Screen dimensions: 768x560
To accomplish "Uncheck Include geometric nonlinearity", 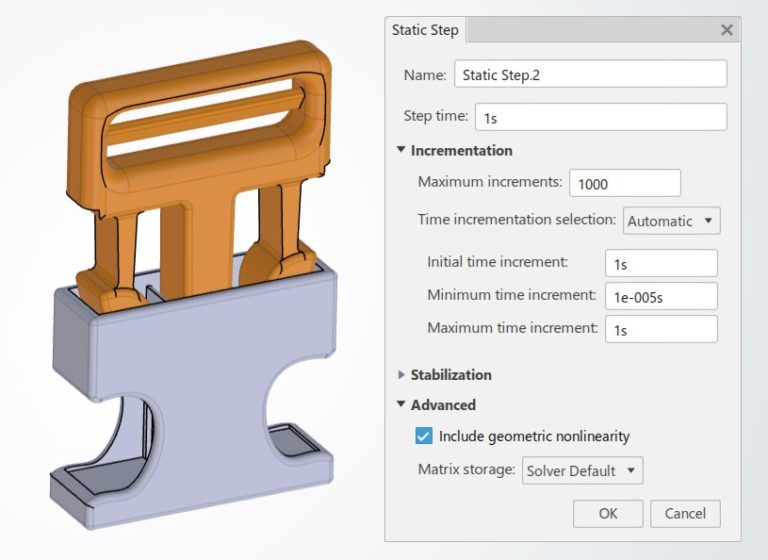I will coord(424,437).
